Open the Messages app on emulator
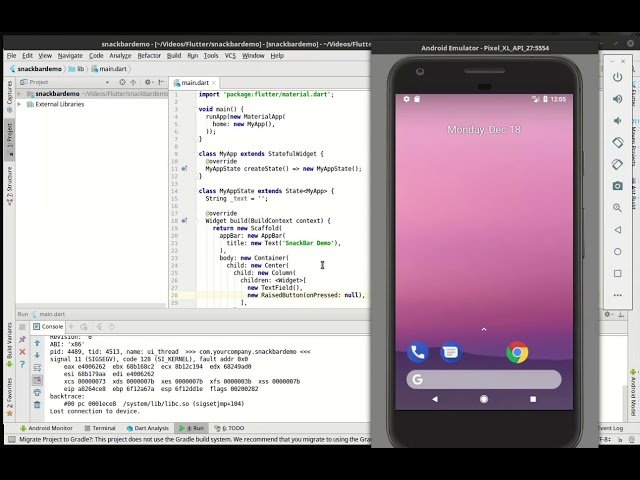 (451, 352)
